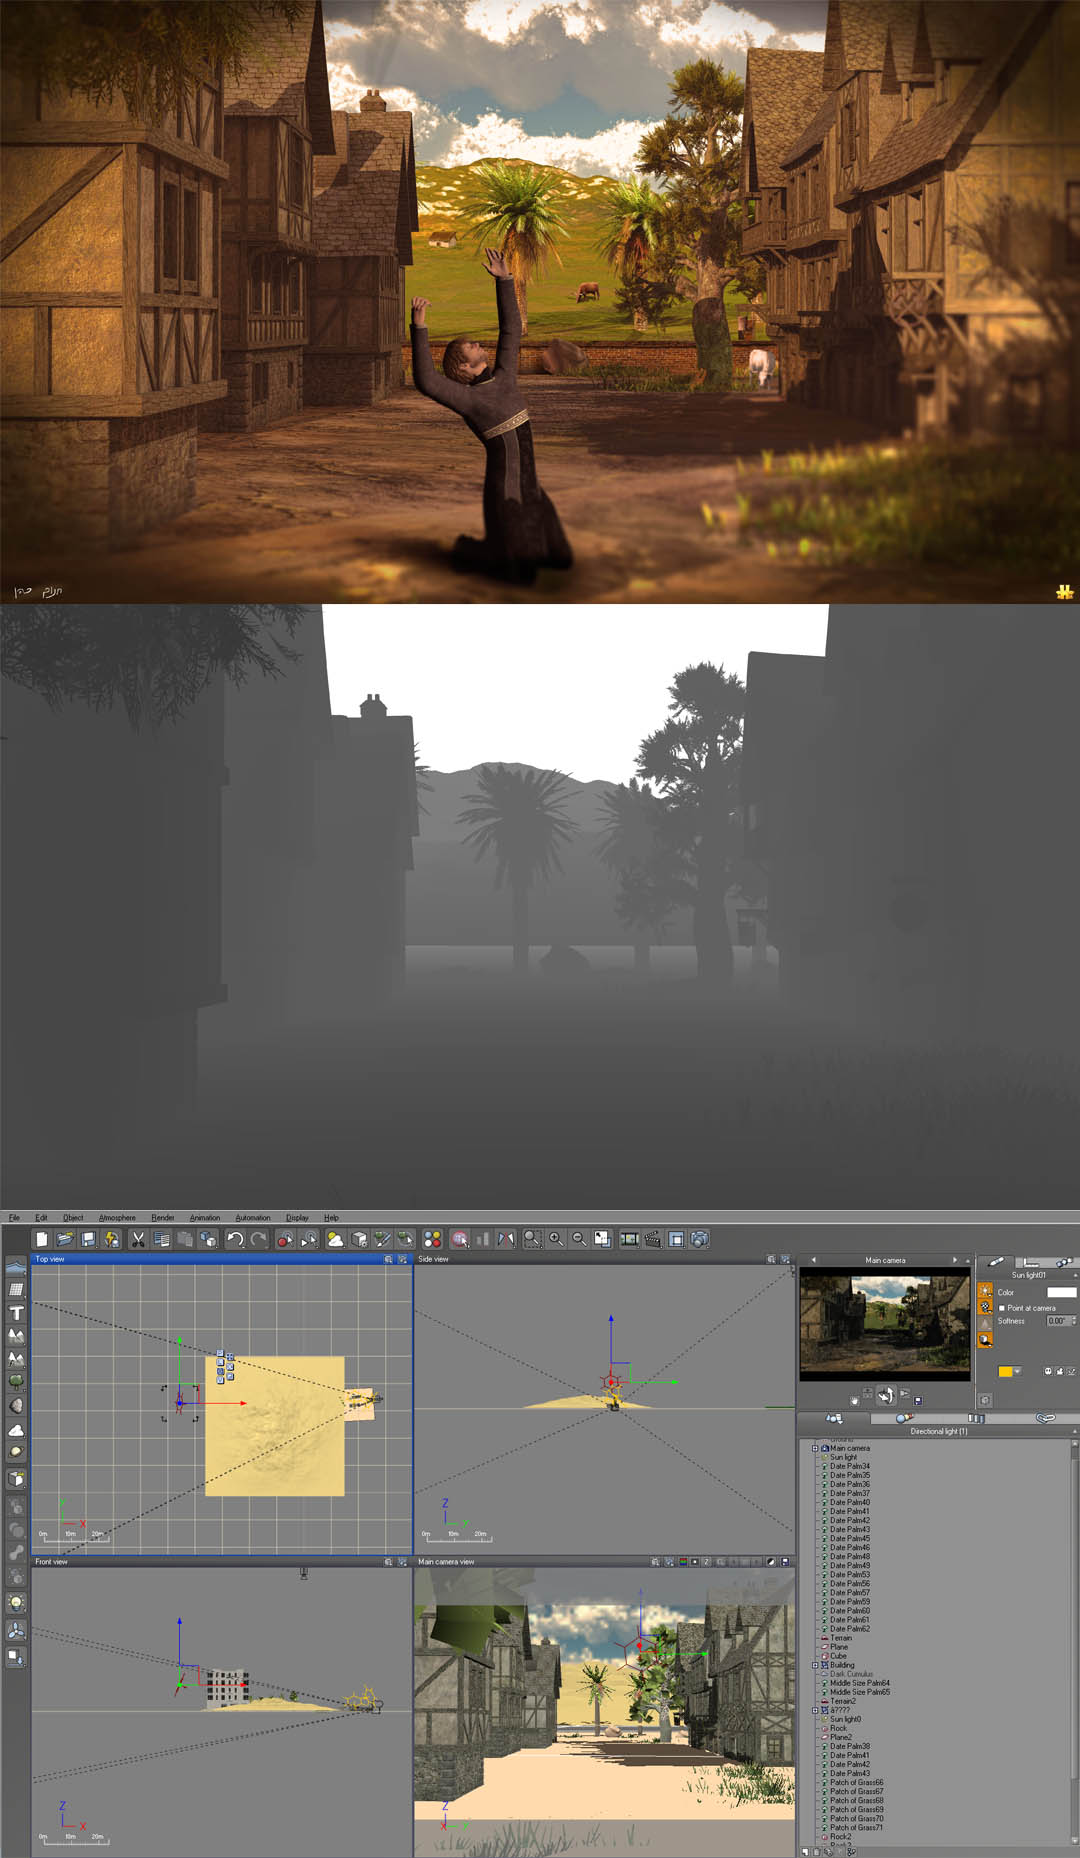Switch to previous camera with left arrow

coord(813,1260)
